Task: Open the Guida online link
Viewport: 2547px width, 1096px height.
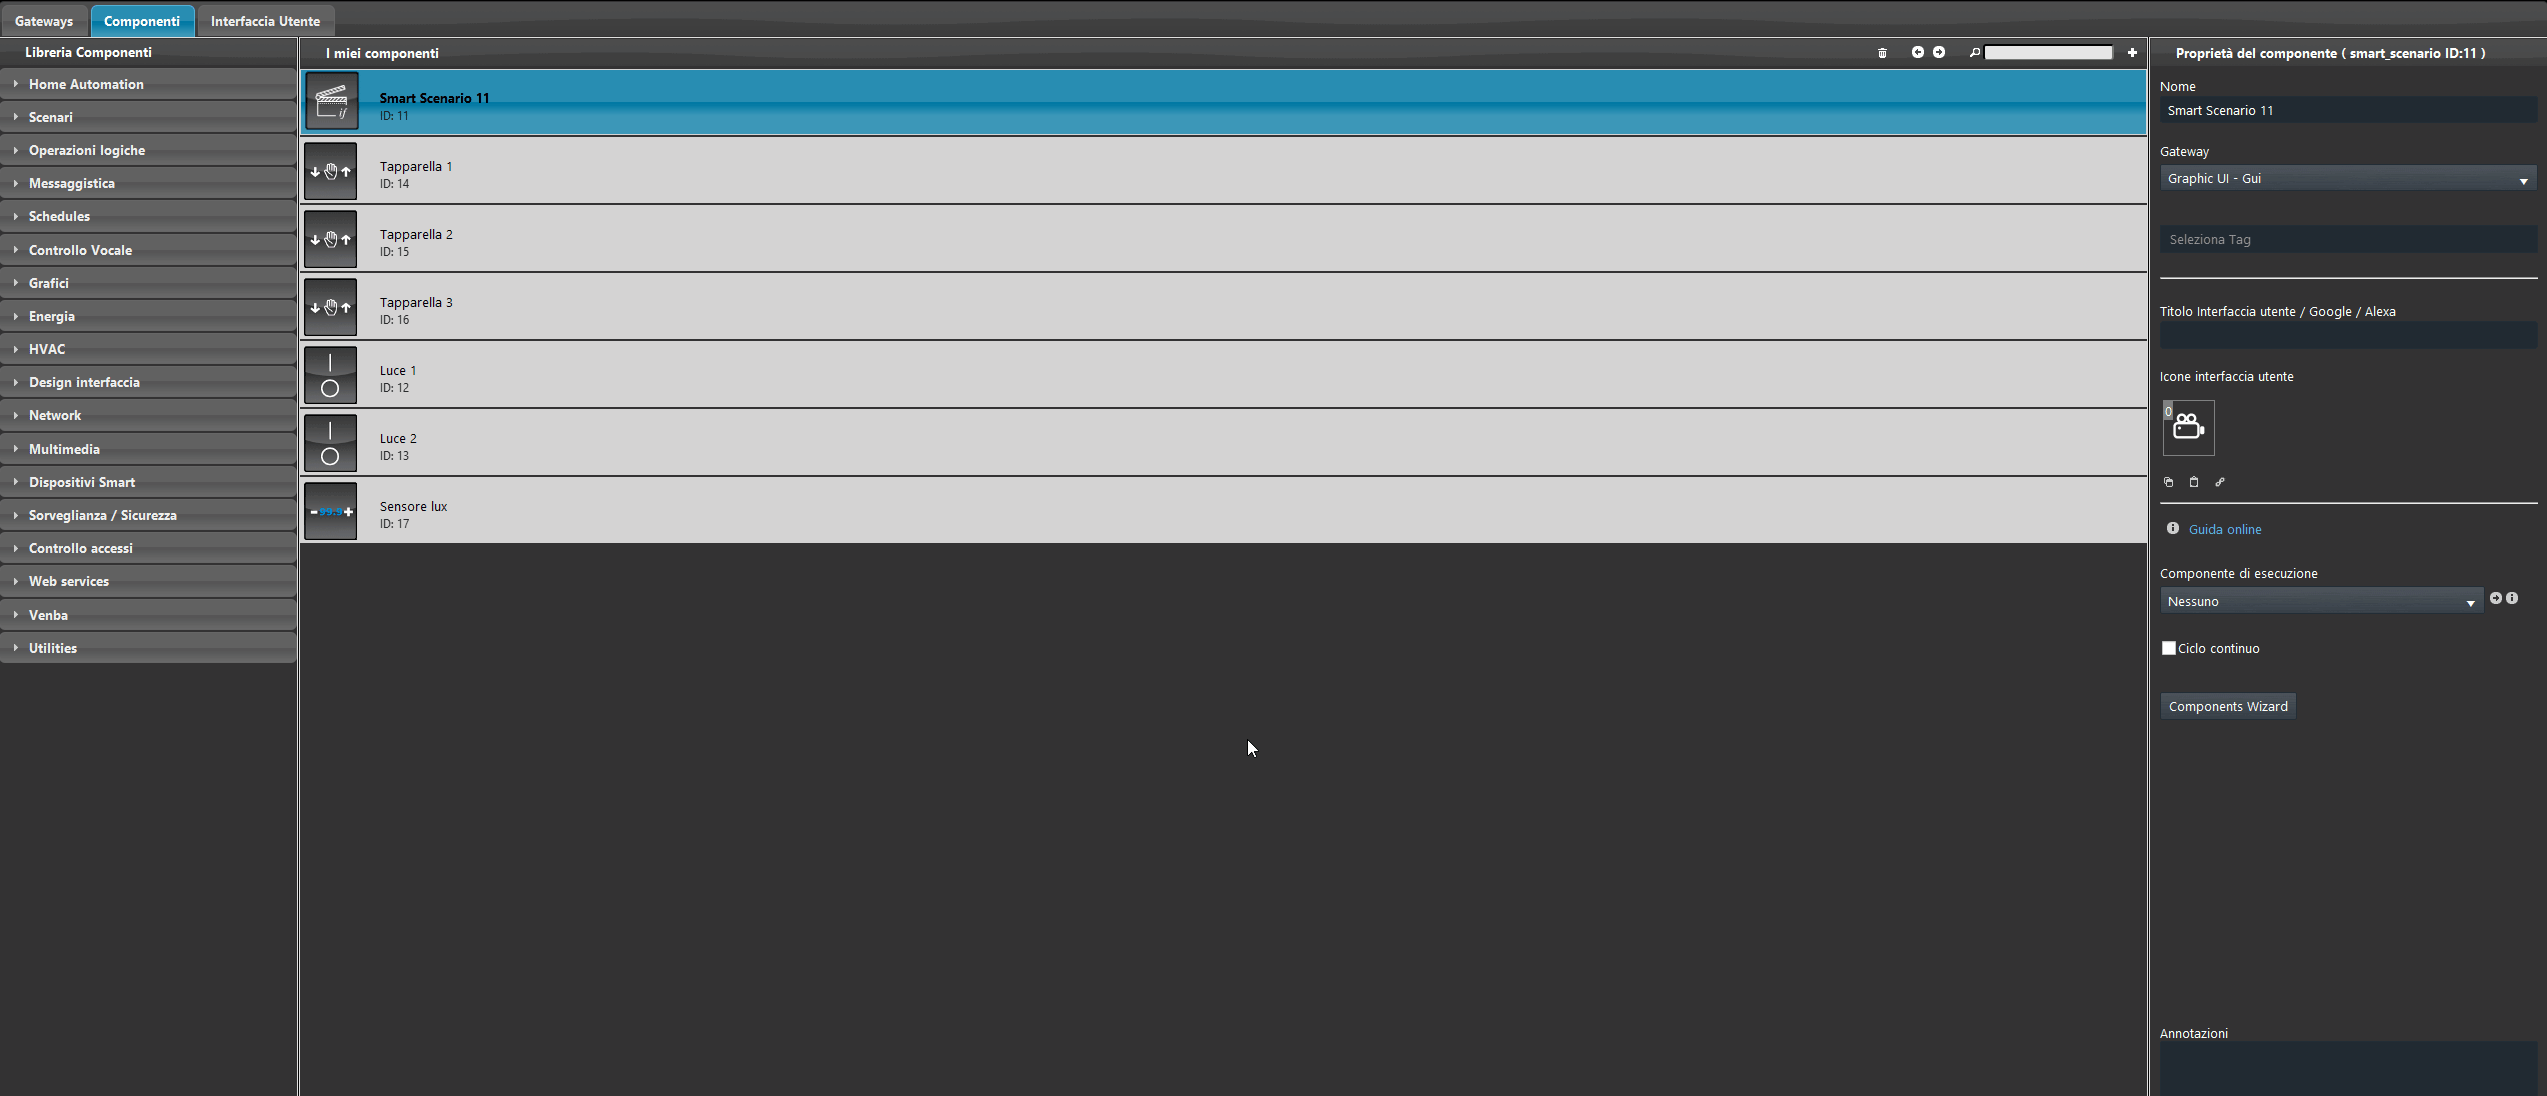Action: pyautogui.click(x=2224, y=528)
